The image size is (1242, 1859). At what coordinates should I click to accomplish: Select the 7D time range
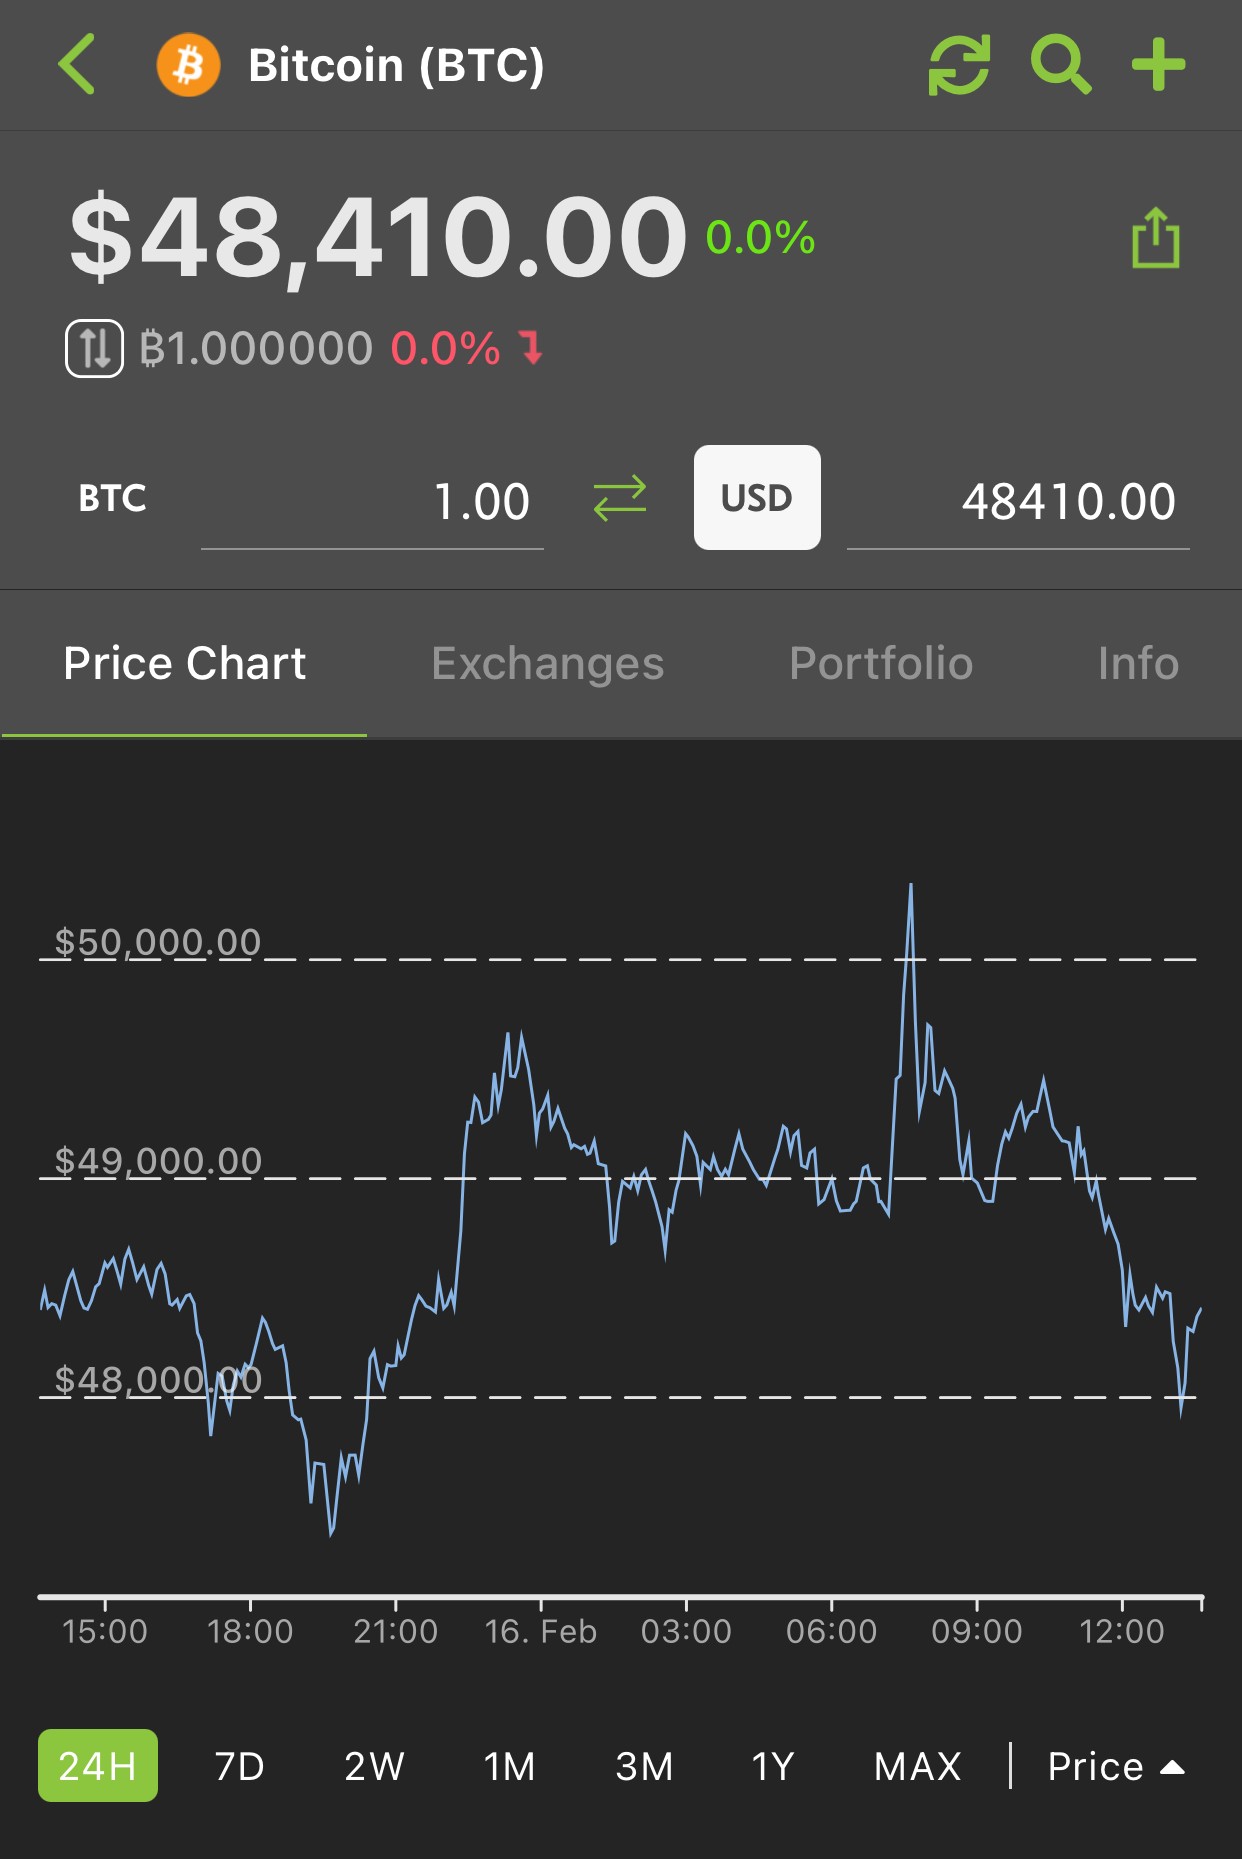click(x=239, y=1766)
